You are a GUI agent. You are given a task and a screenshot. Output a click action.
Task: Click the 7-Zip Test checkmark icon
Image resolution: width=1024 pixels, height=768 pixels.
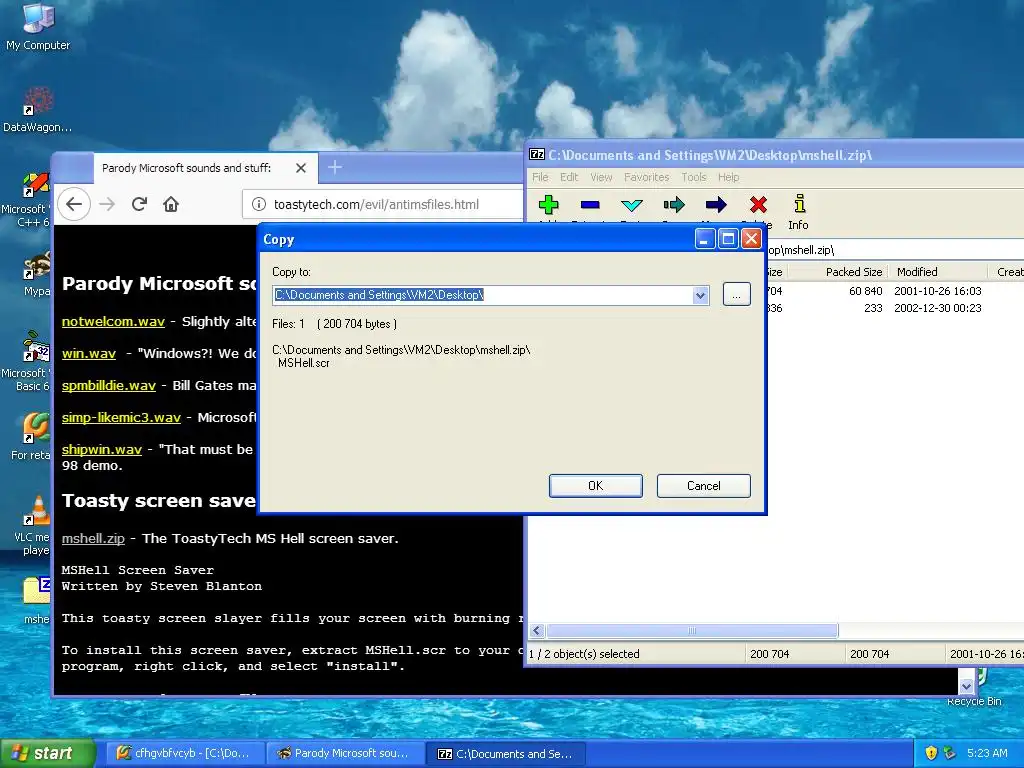point(632,205)
